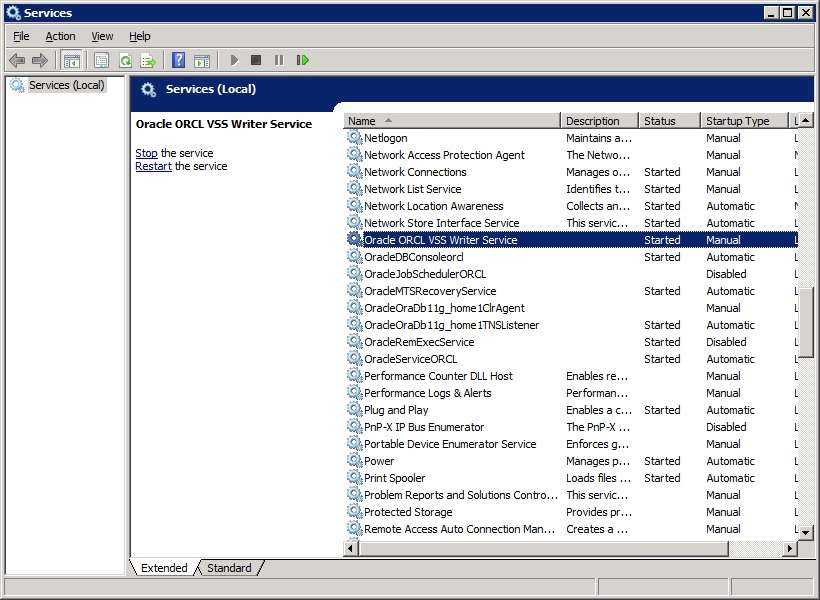The height and width of the screenshot is (600, 820).
Task: Click the Services (Local) header gear icon
Action: pos(149,89)
